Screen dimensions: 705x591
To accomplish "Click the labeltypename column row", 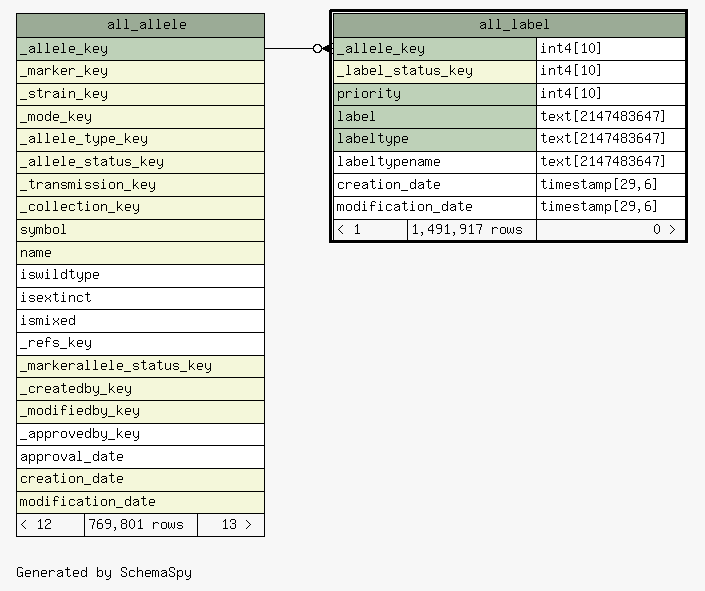I will click(435, 162).
